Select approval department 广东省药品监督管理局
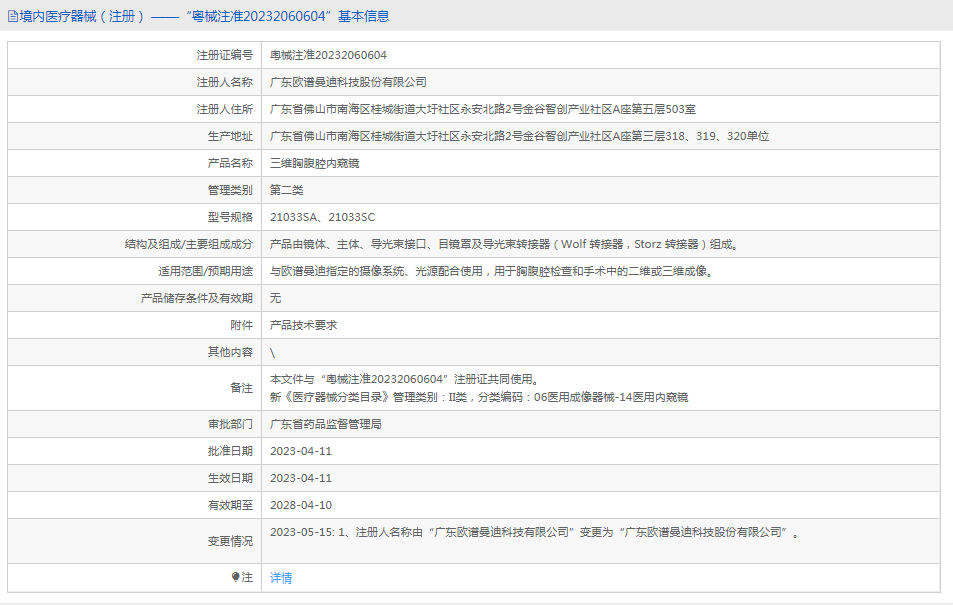953x605 pixels. (x=326, y=424)
